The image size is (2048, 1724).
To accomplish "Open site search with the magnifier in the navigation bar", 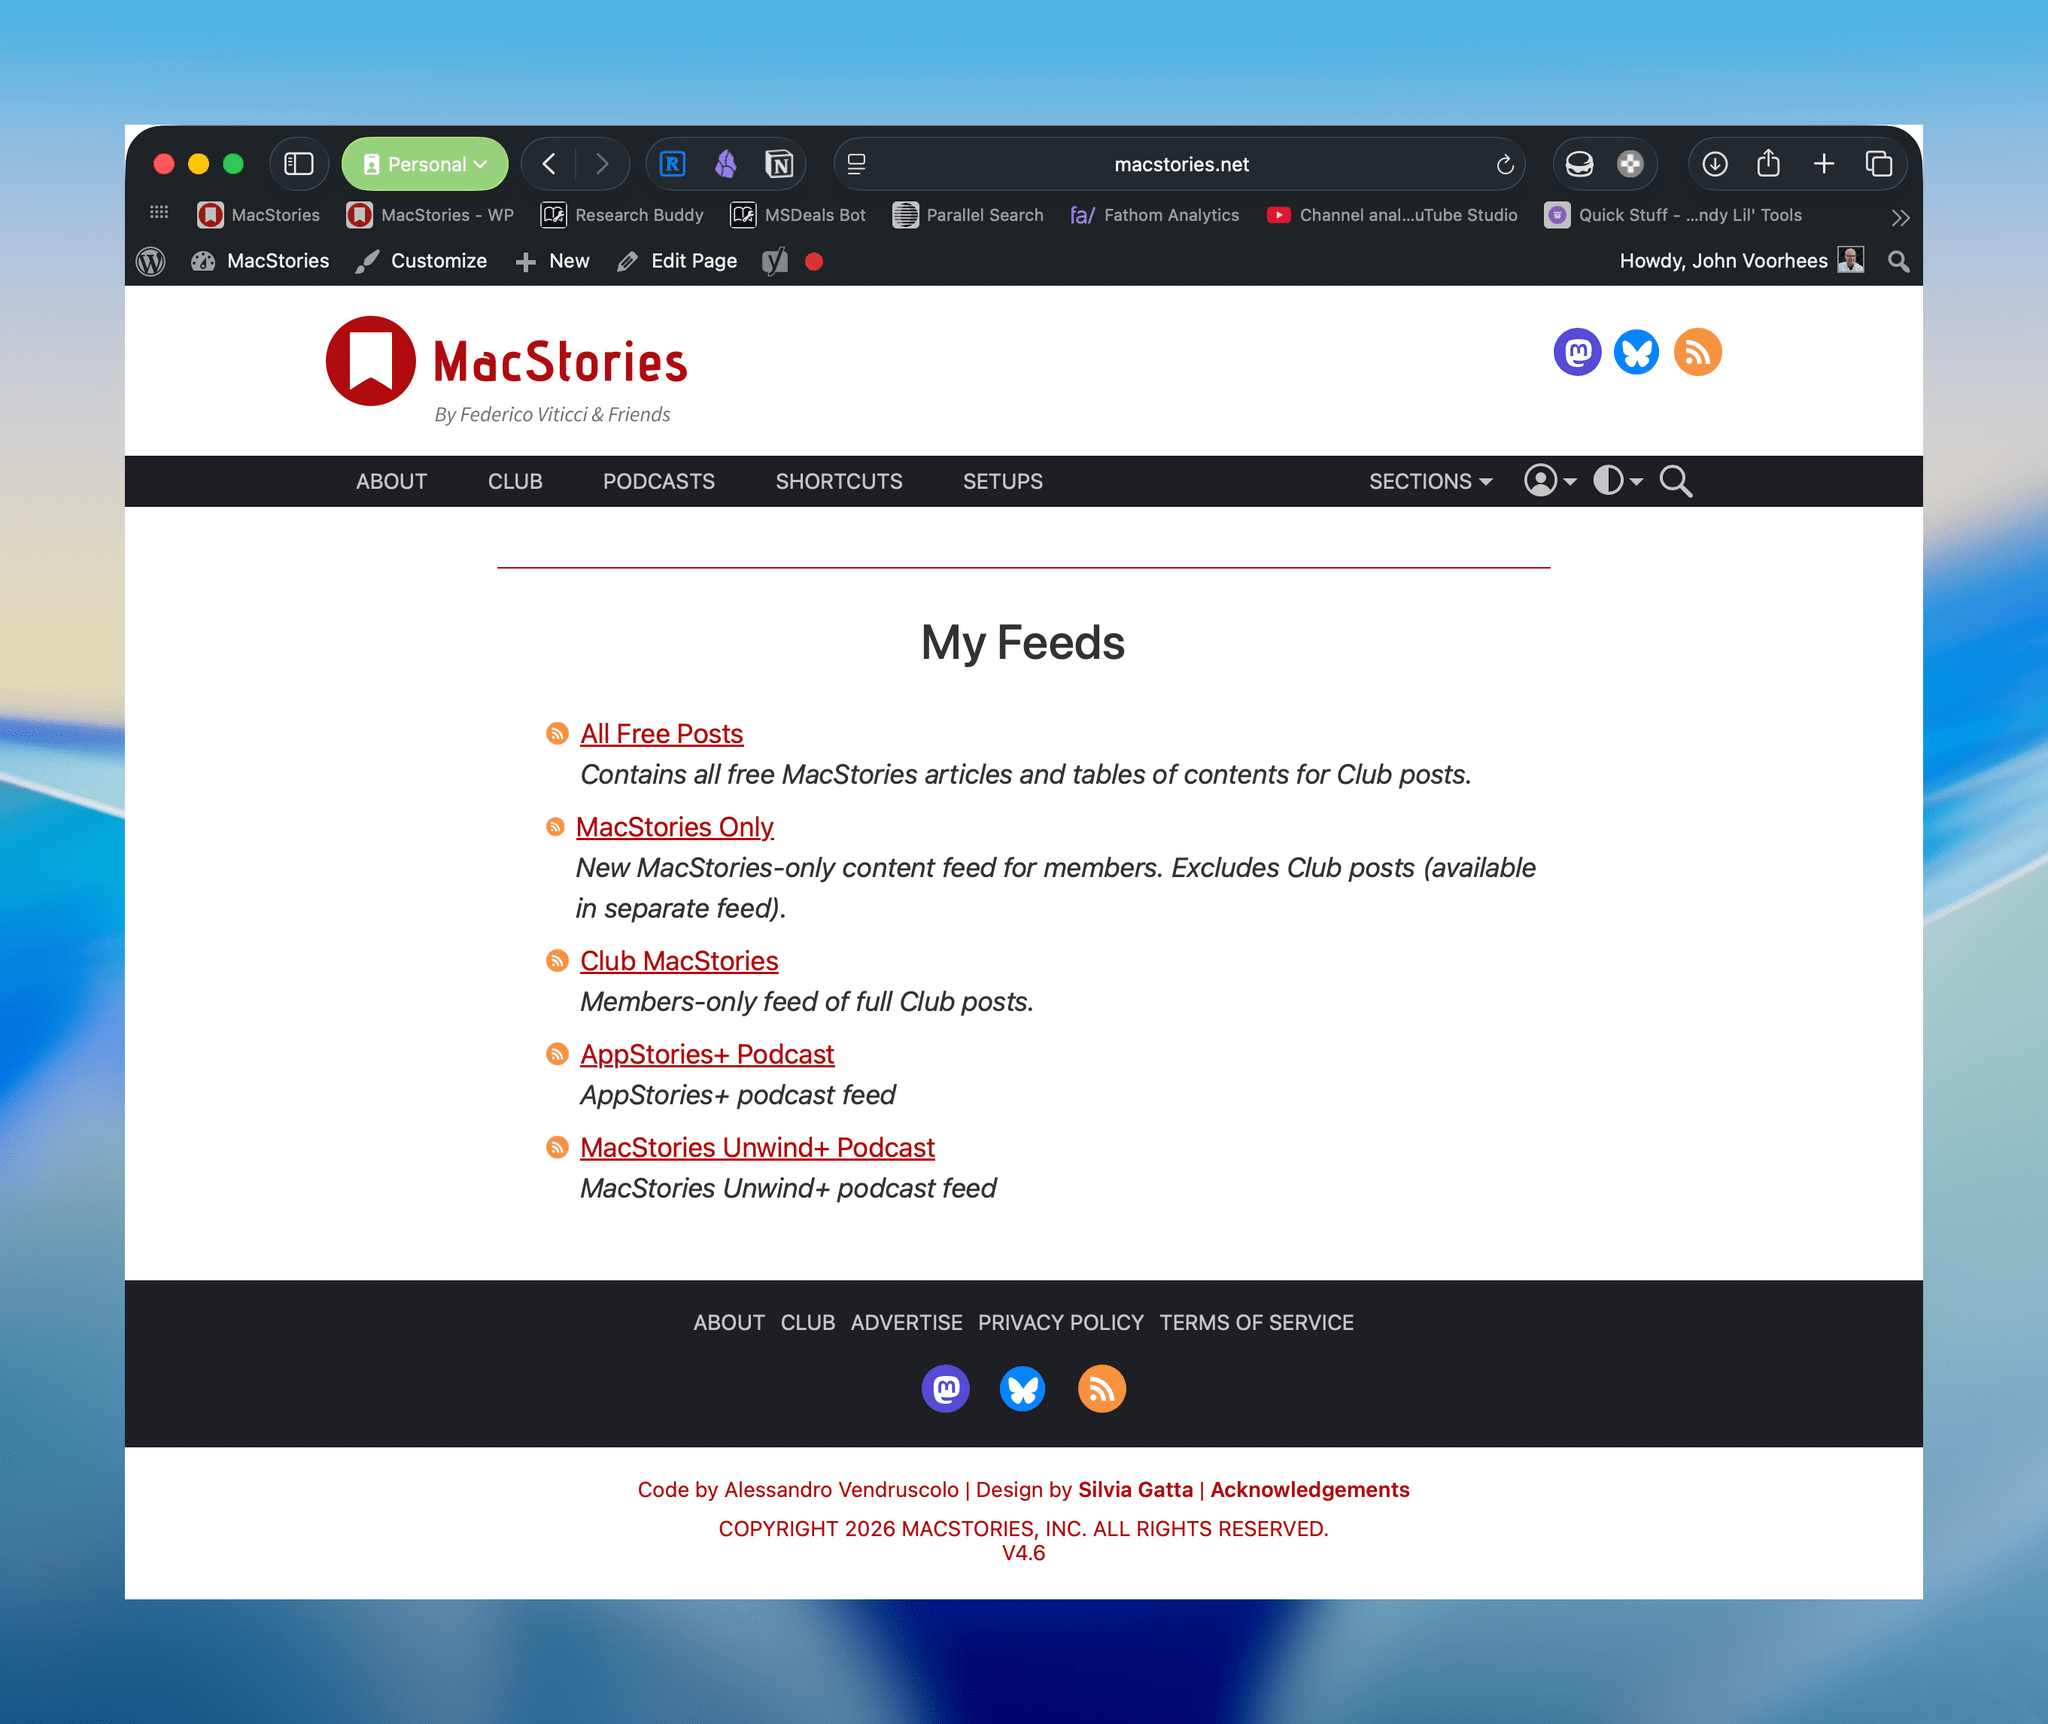I will click(x=1676, y=481).
